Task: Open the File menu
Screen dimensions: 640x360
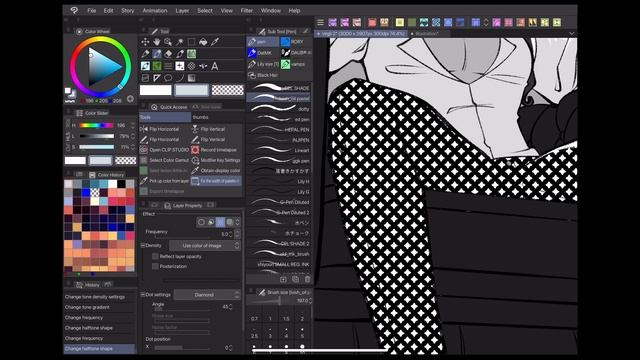Action: pyautogui.click(x=91, y=11)
